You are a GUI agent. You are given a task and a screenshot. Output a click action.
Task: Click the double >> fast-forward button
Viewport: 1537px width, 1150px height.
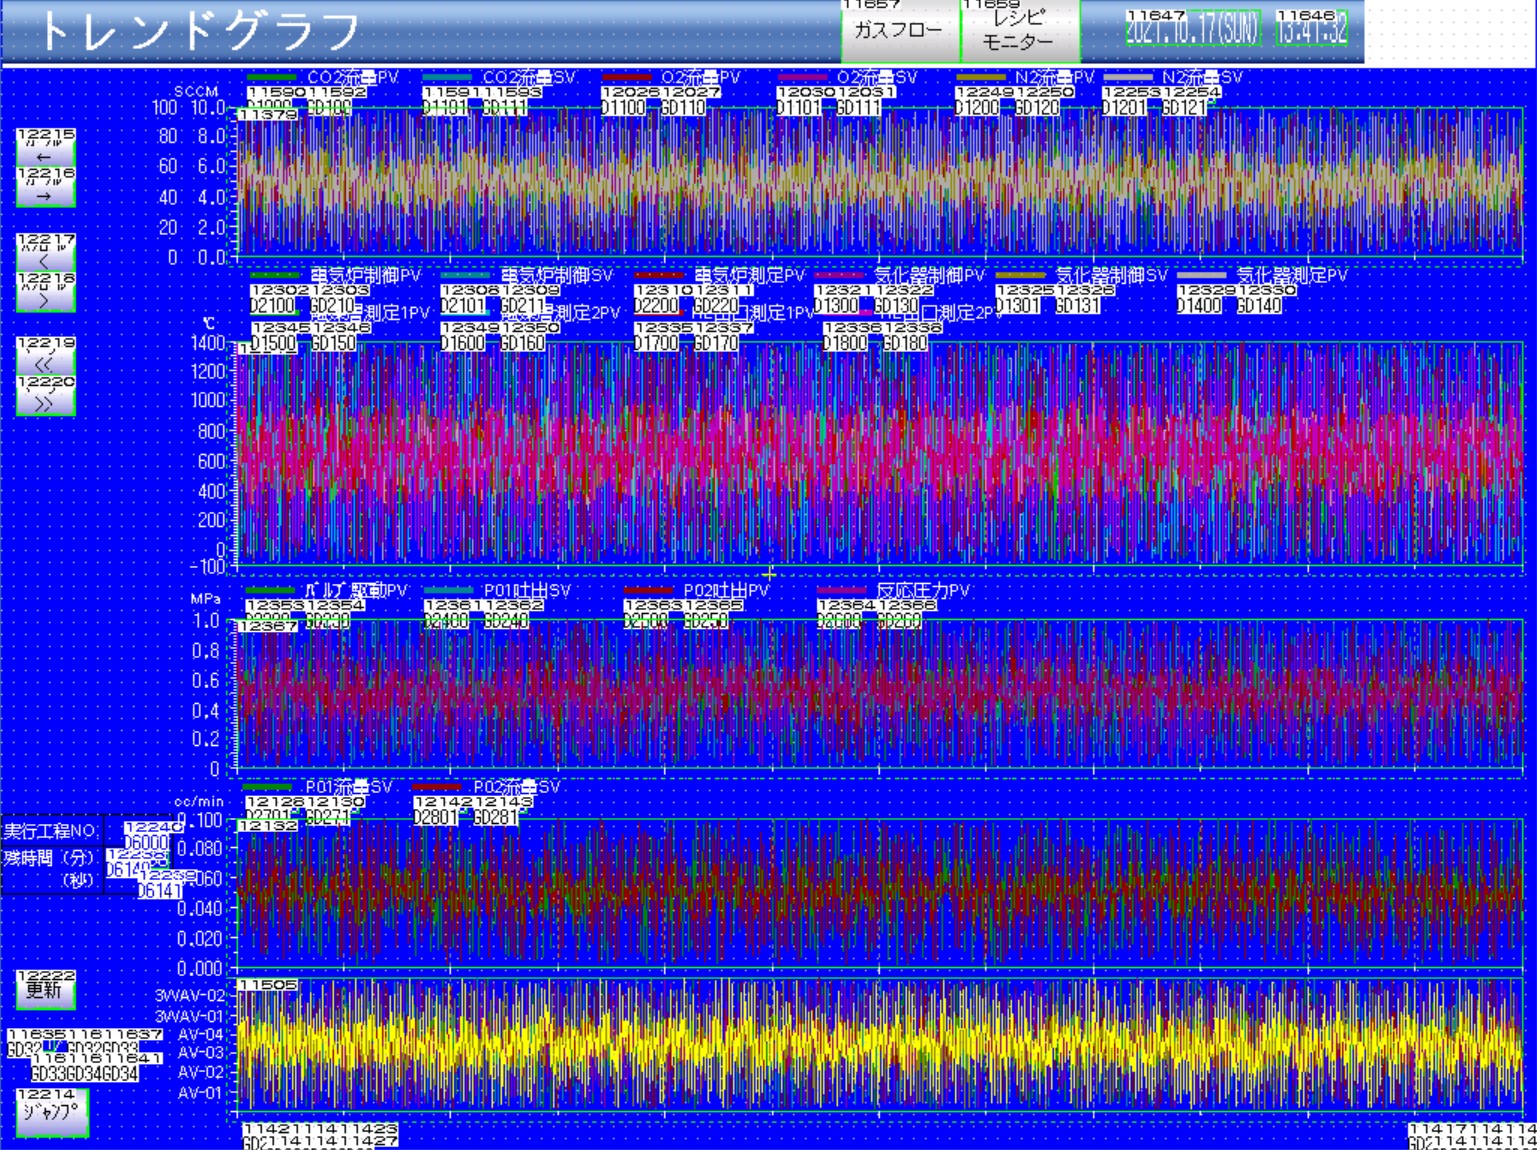click(46, 396)
